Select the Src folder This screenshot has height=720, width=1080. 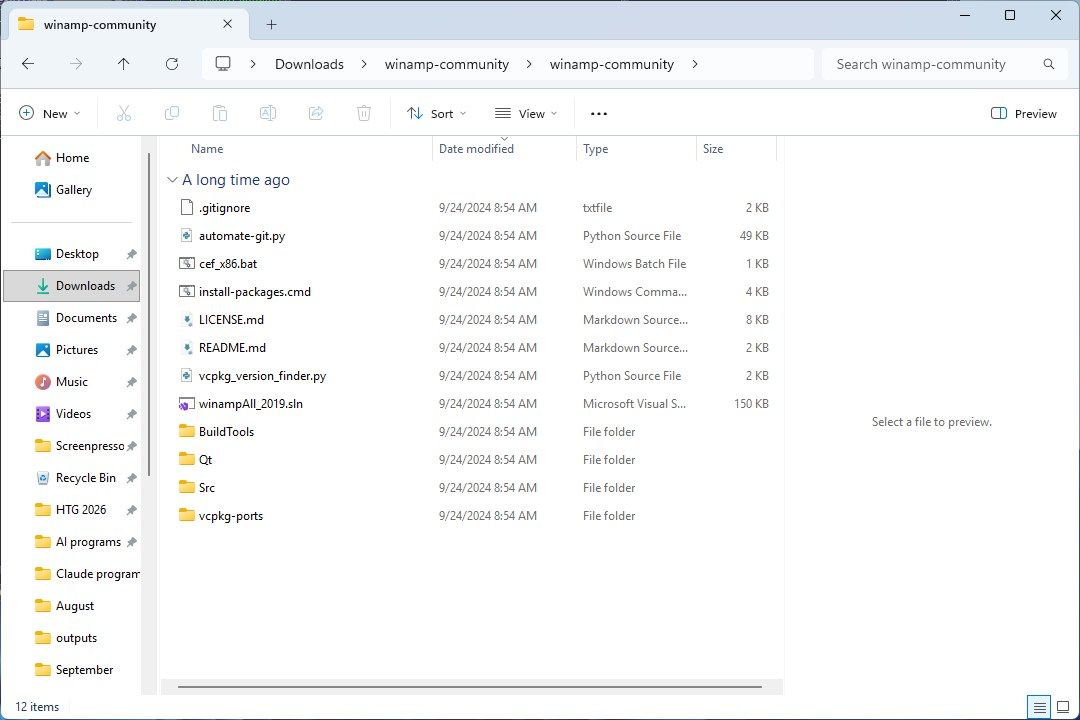pyautogui.click(x=207, y=488)
